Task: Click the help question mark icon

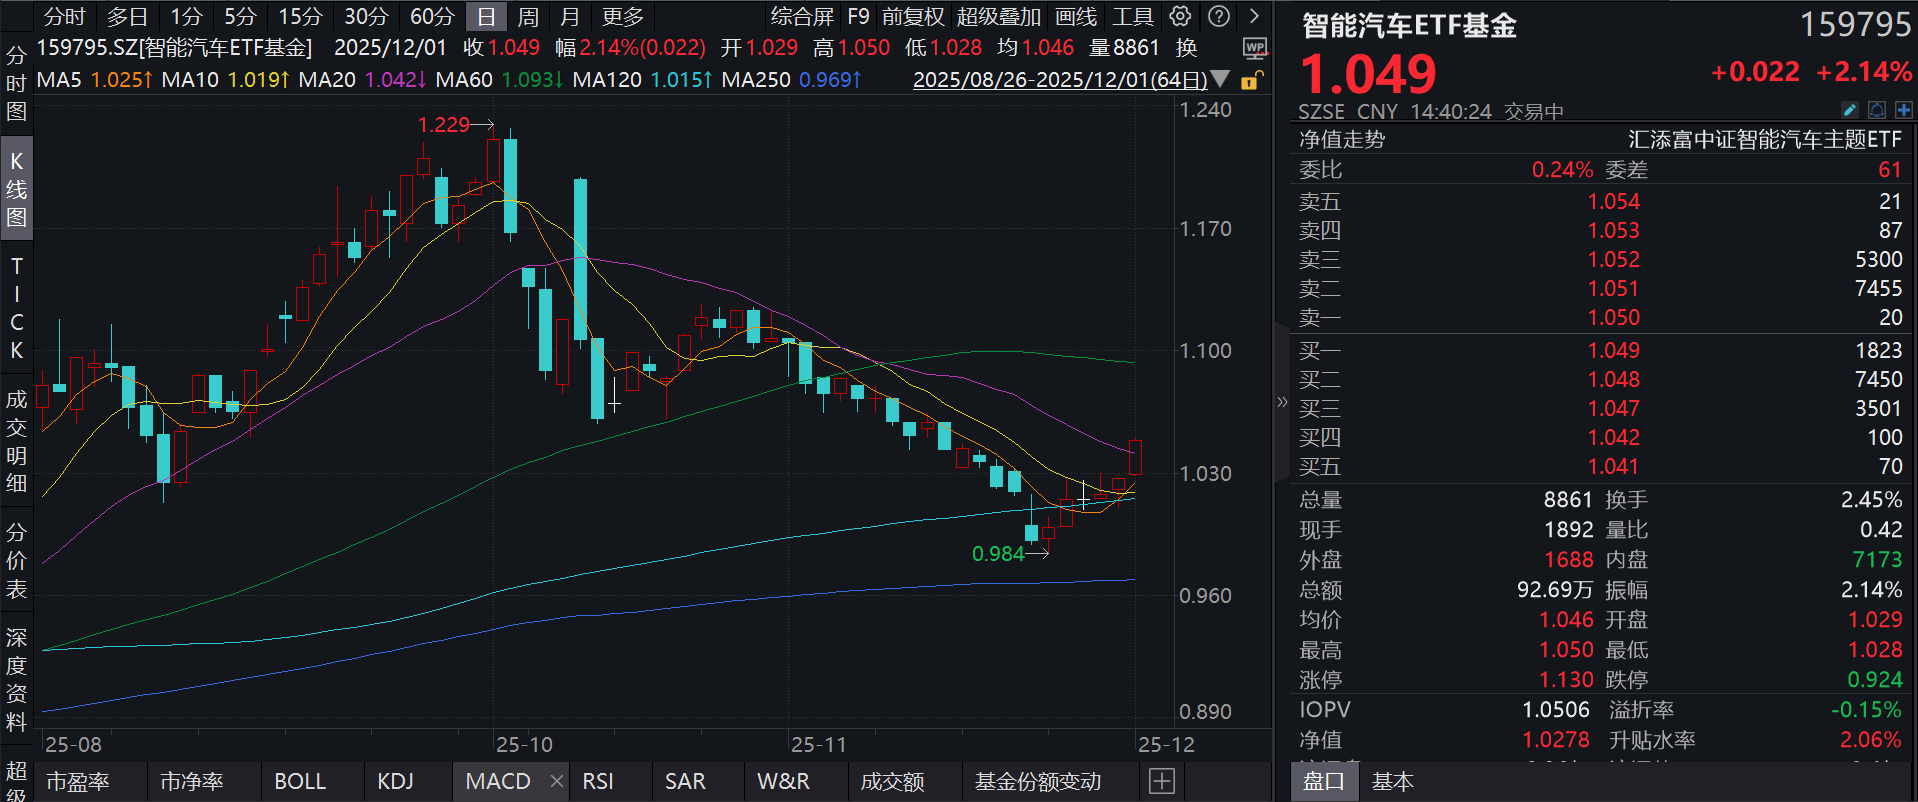Action: (x=1218, y=16)
